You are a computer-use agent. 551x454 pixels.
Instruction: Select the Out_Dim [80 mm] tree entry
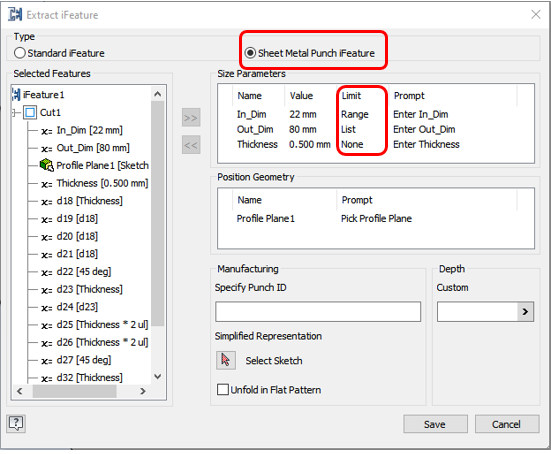(93, 148)
